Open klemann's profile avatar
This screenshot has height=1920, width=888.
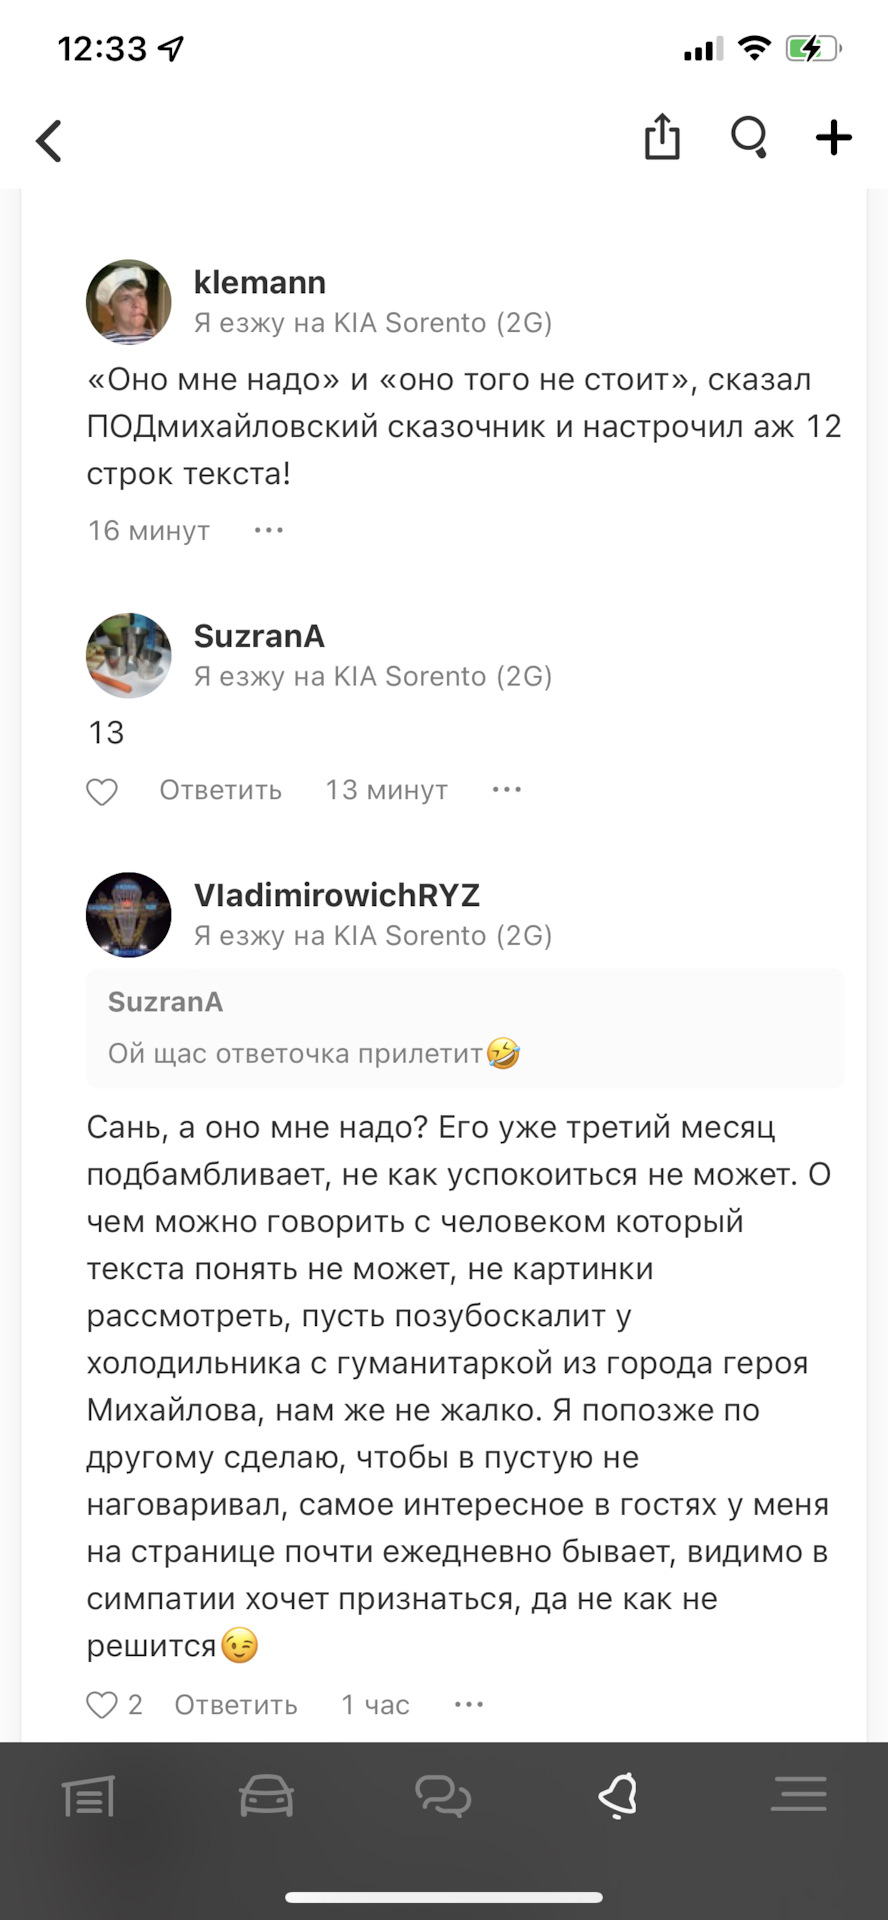[x=129, y=302]
